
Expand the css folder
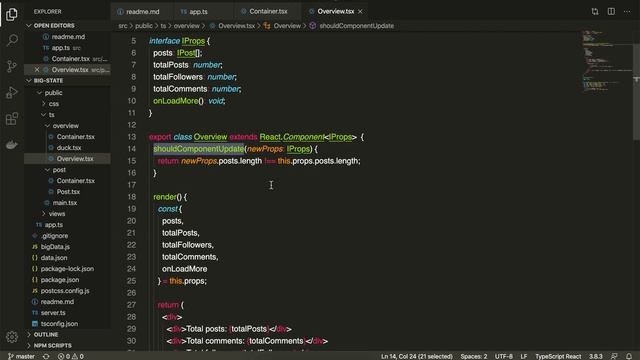(53, 104)
